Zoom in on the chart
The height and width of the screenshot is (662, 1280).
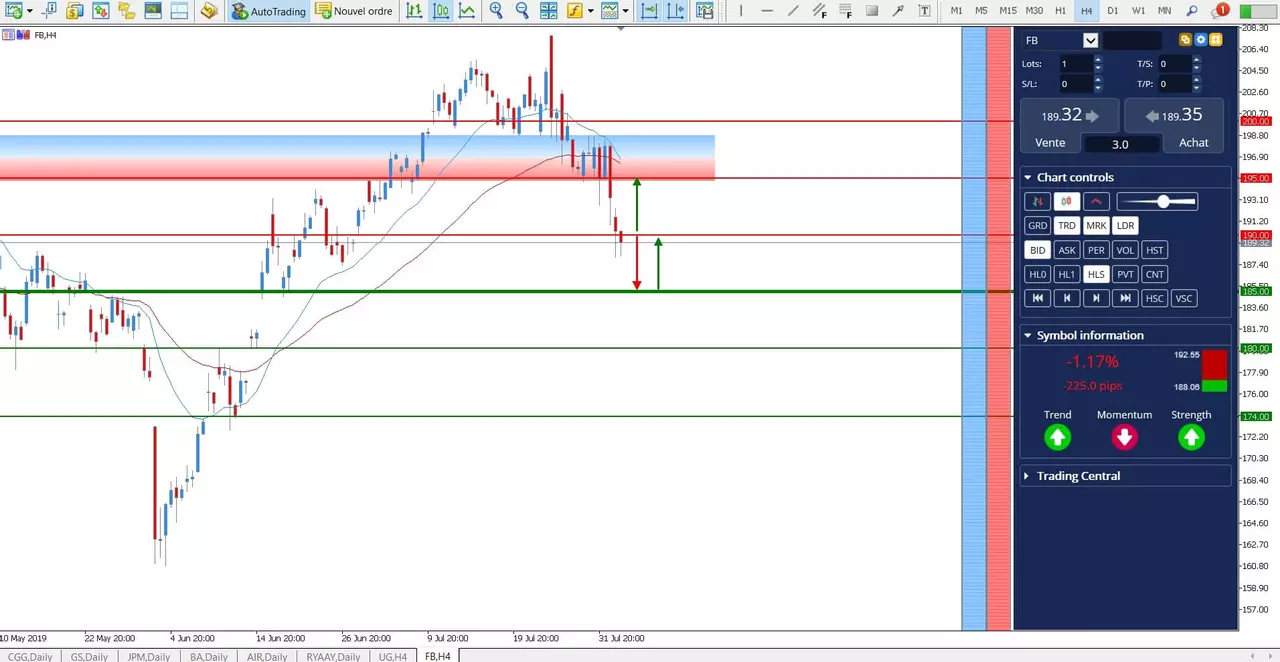[x=496, y=11]
